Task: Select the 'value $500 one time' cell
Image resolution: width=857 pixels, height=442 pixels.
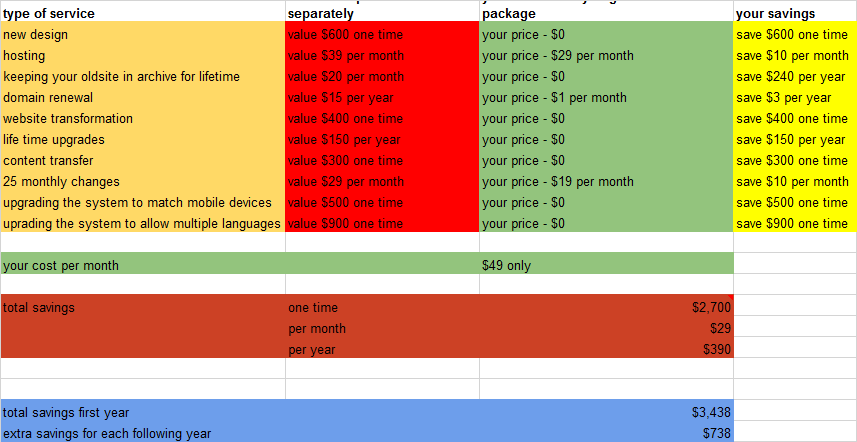Action: tap(382, 202)
